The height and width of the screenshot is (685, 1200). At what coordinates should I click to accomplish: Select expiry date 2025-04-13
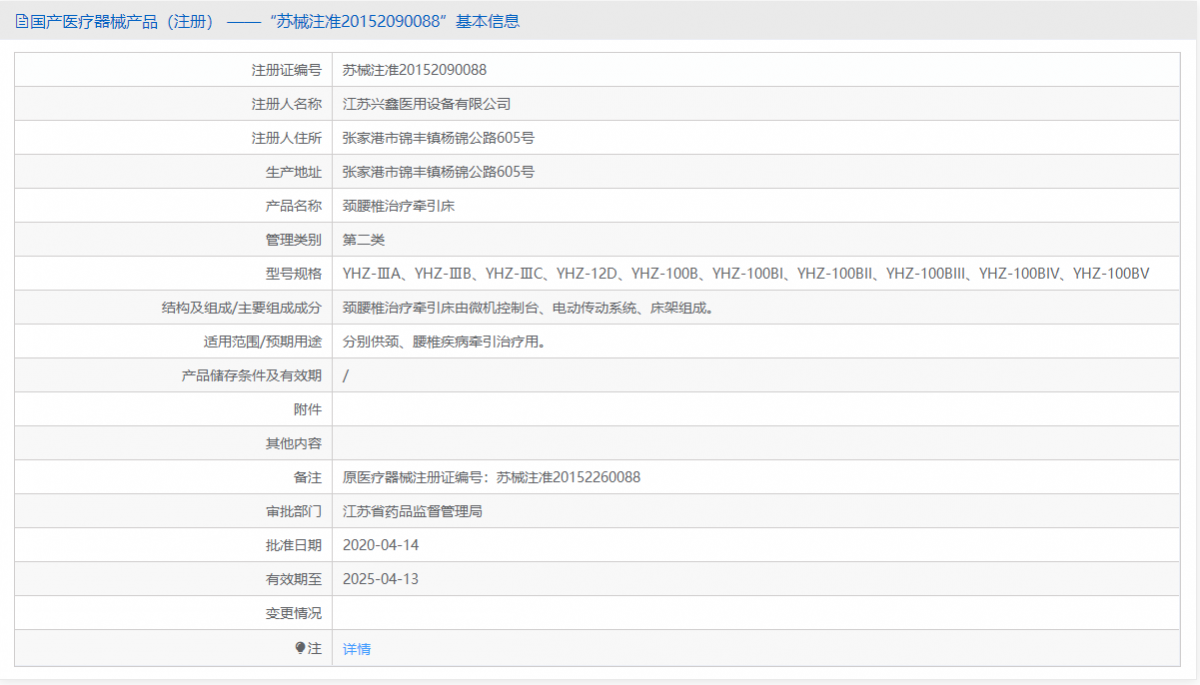pyautogui.click(x=381, y=580)
